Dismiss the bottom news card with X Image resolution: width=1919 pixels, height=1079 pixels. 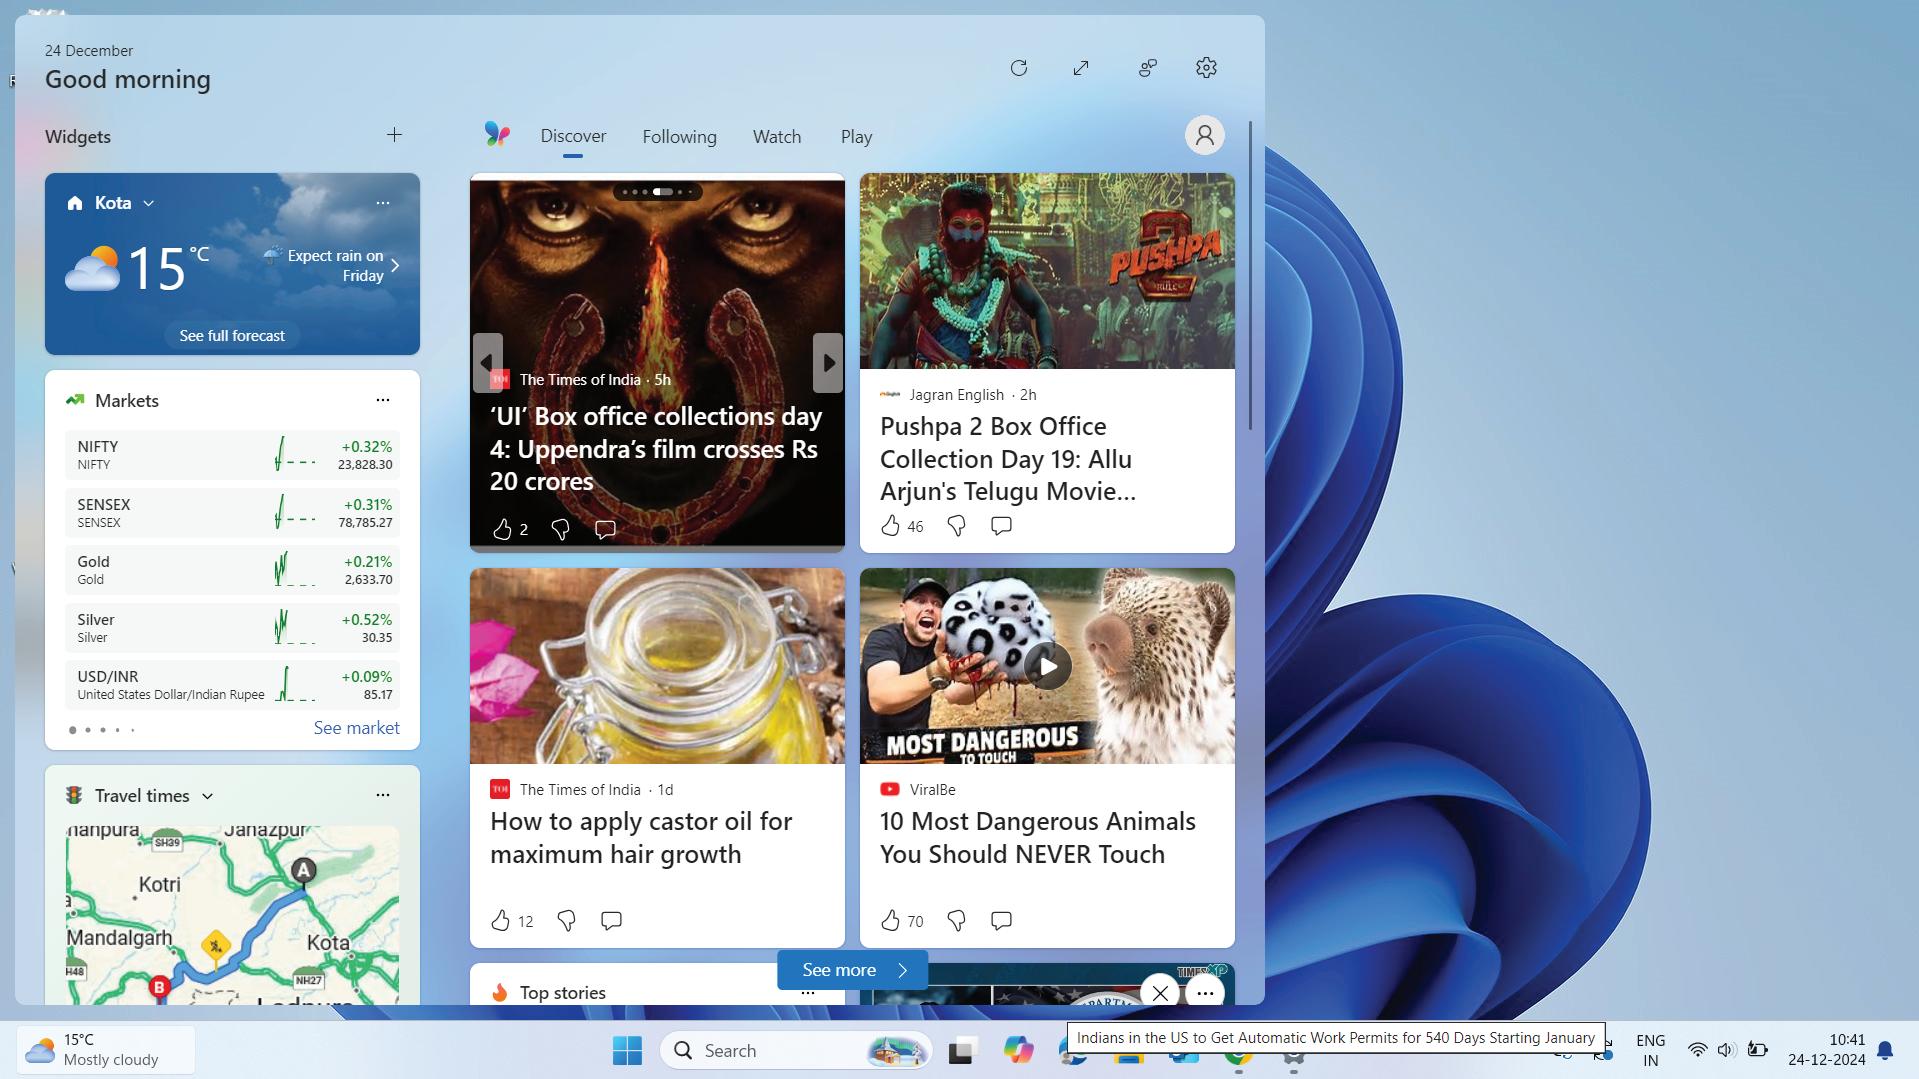1160,993
